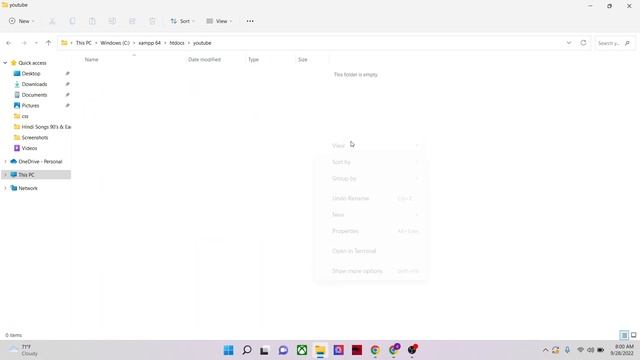Screen dimensions: 640x360
Task: Select Windows (C:) in the address breadcrumb
Action: 115,43
